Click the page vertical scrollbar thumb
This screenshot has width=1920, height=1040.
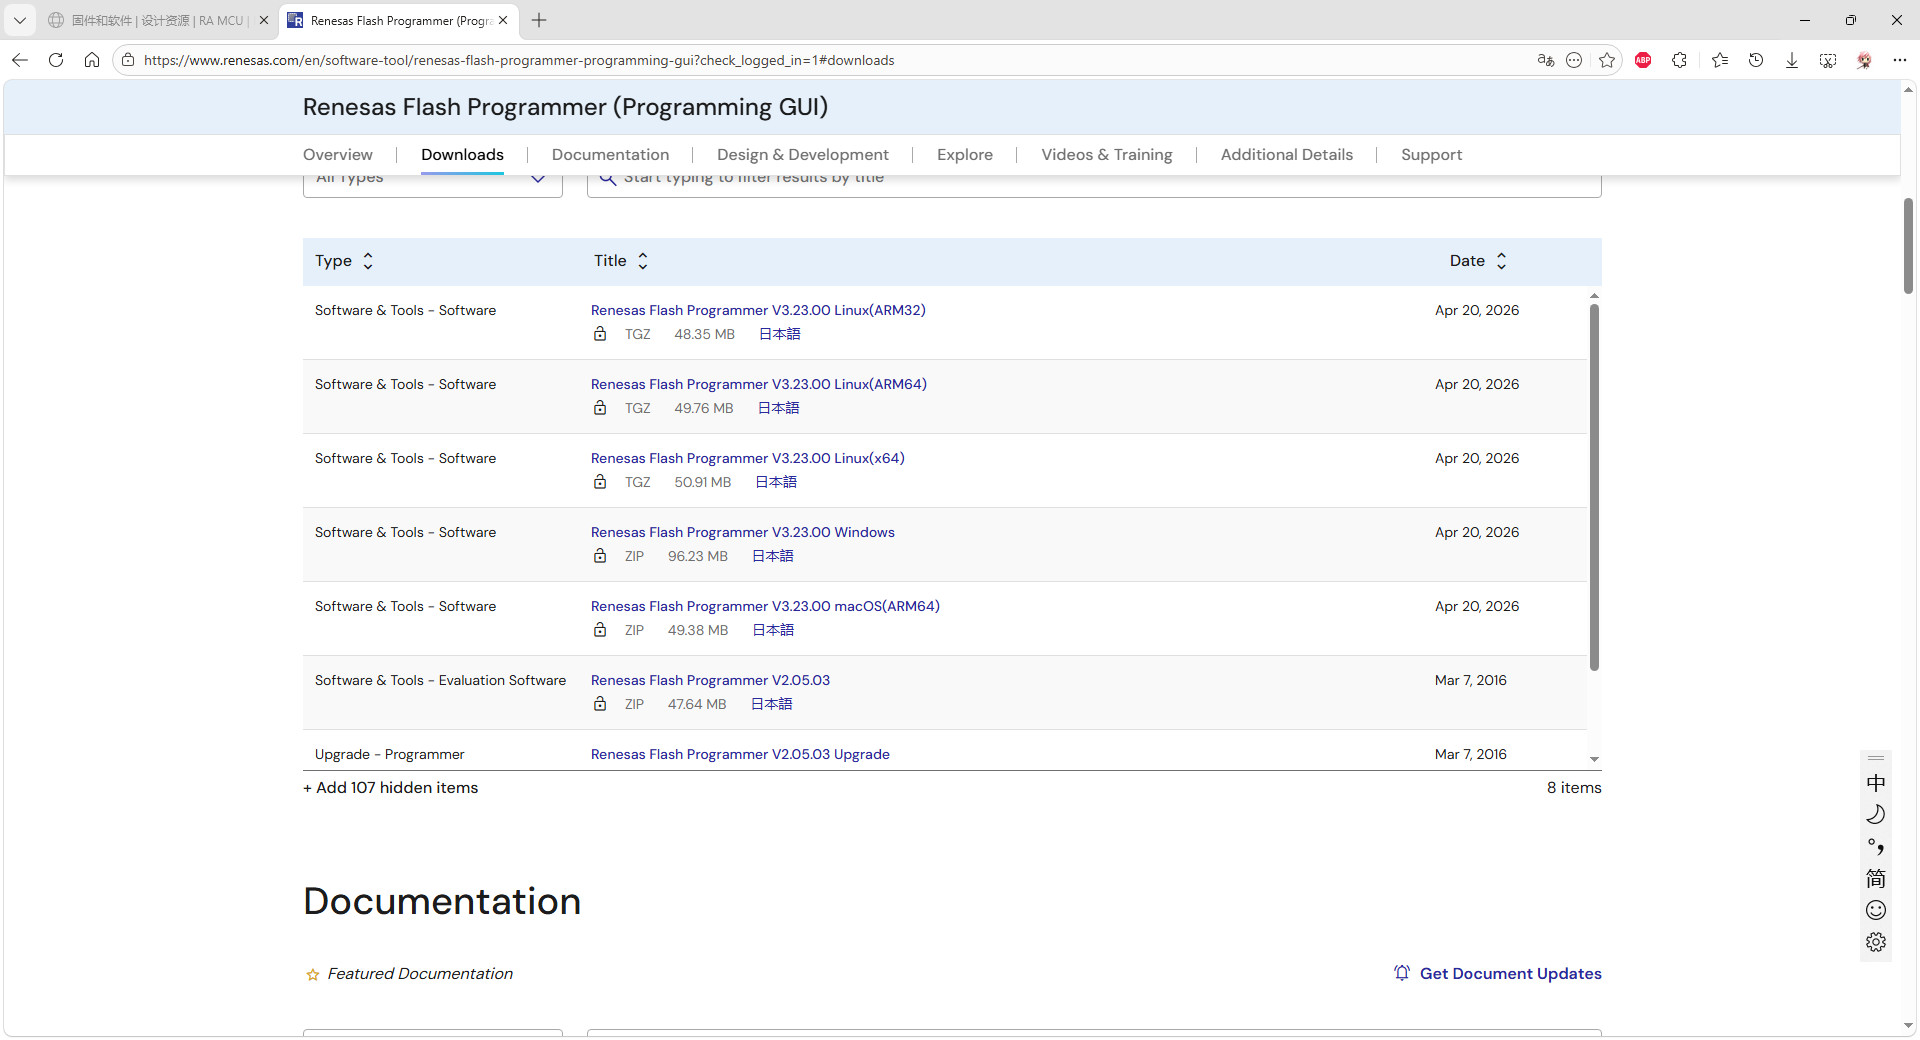click(1908, 246)
